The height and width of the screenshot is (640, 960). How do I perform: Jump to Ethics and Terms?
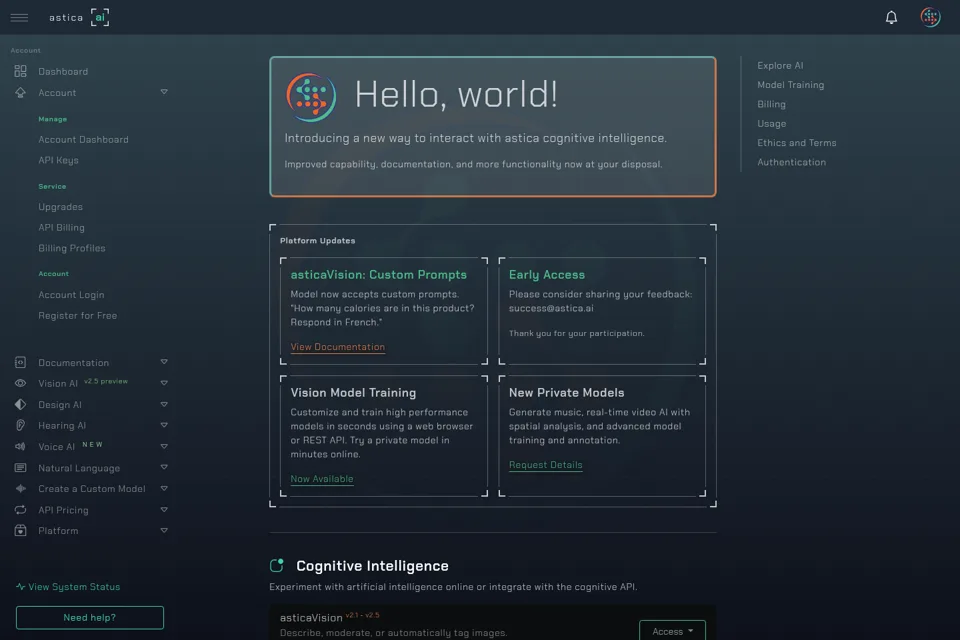[797, 143]
